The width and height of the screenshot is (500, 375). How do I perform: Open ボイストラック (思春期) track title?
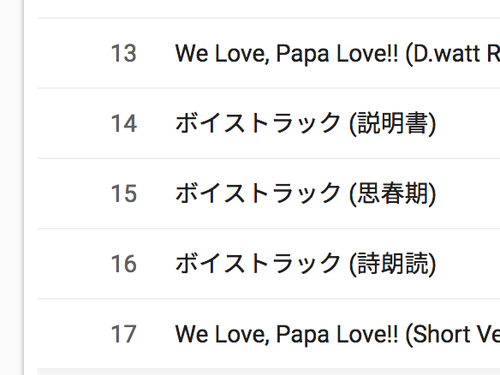click(x=306, y=193)
